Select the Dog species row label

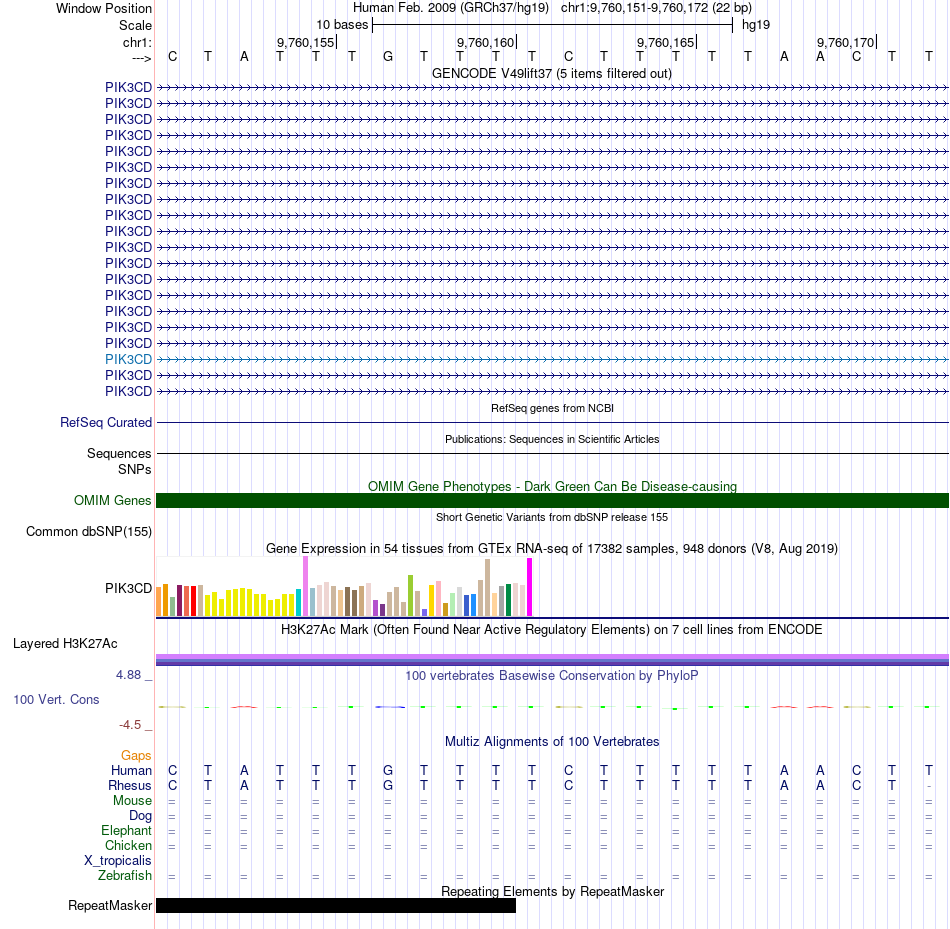(141, 816)
